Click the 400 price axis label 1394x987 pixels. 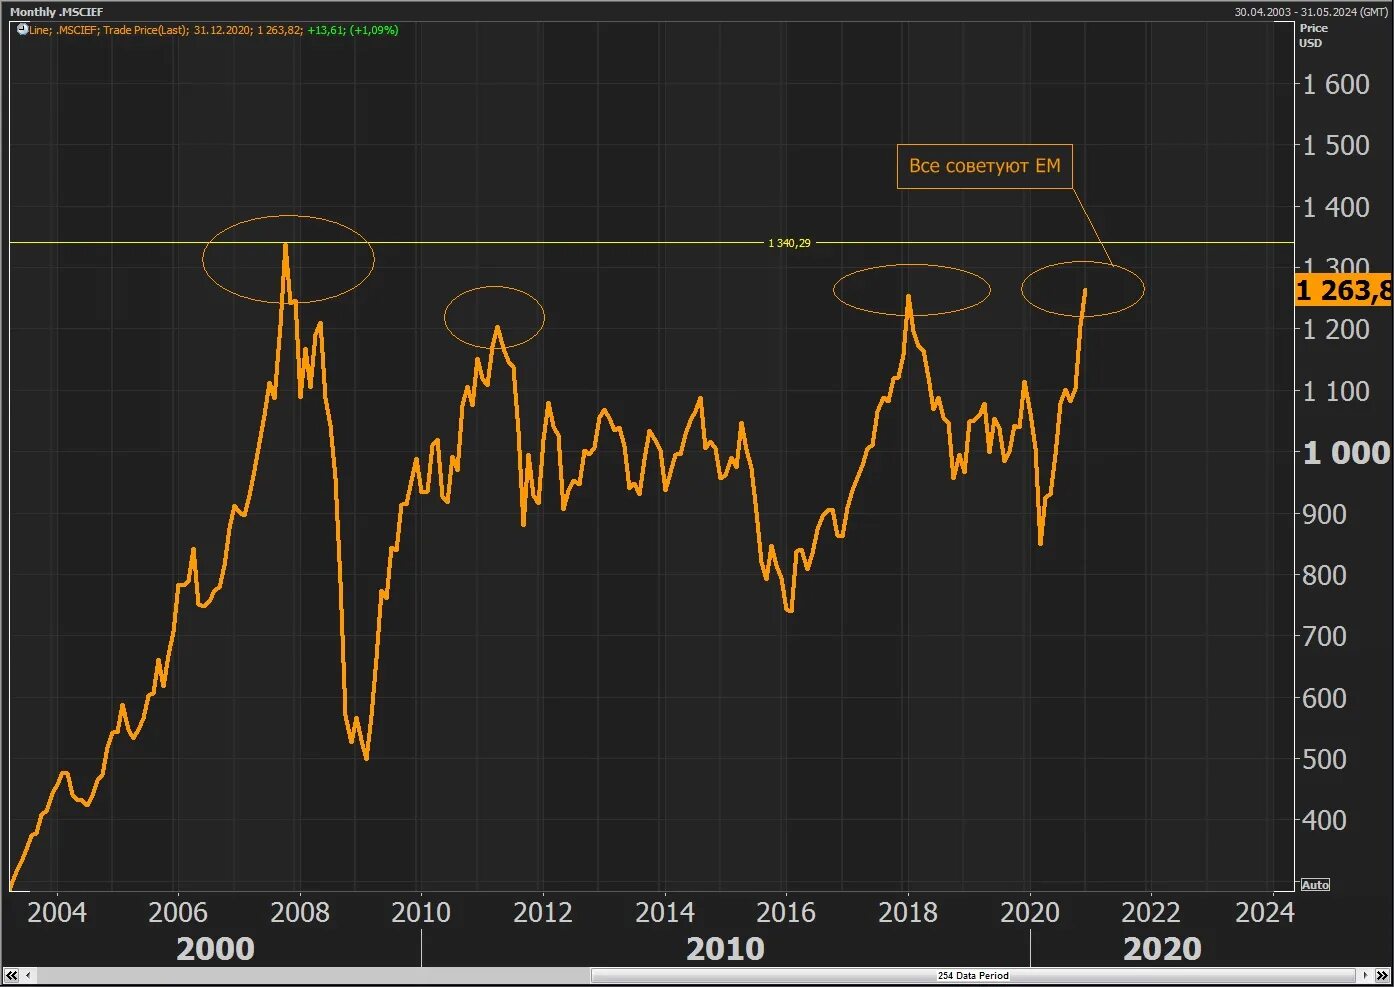(1324, 820)
